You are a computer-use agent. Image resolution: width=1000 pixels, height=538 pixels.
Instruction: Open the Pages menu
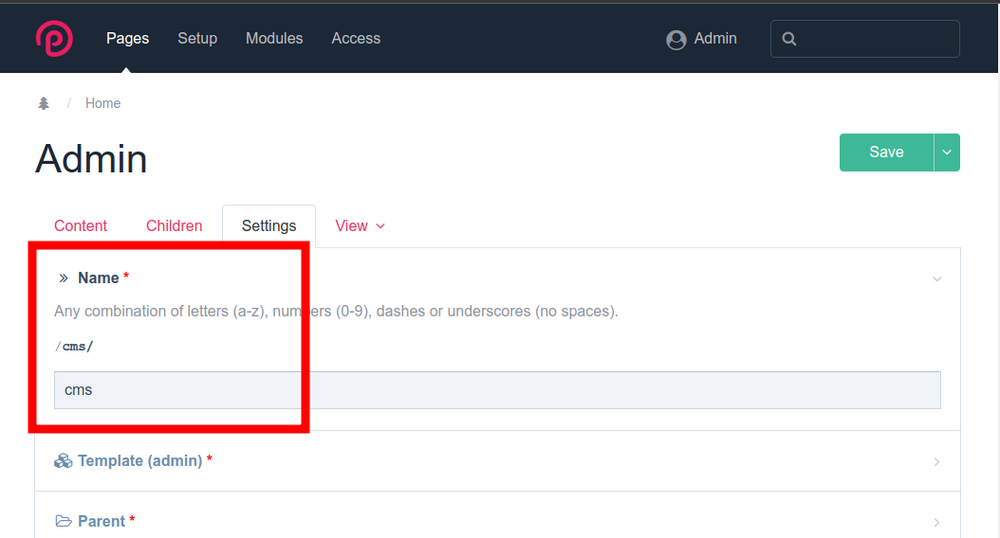[128, 38]
